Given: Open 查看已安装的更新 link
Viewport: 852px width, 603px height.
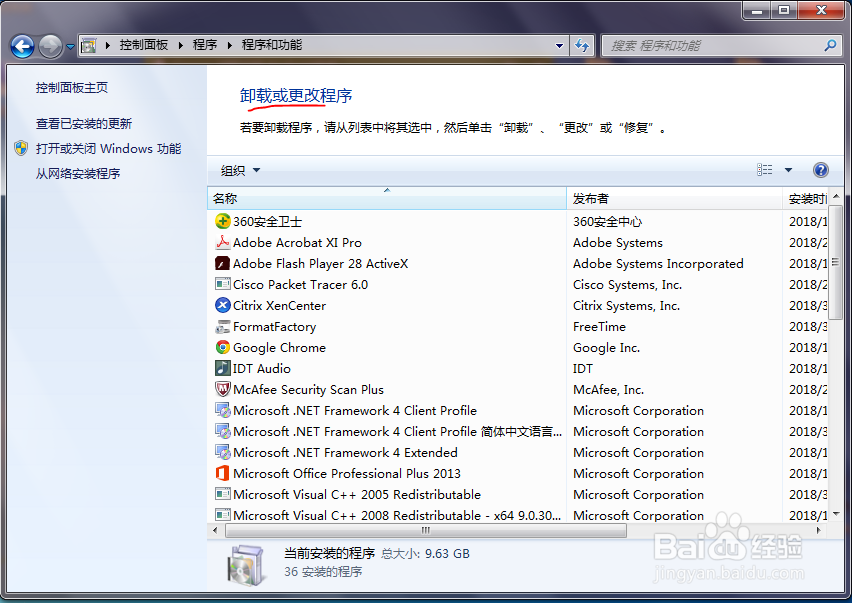Looking at the screenshot, I should tap(84, 123).
